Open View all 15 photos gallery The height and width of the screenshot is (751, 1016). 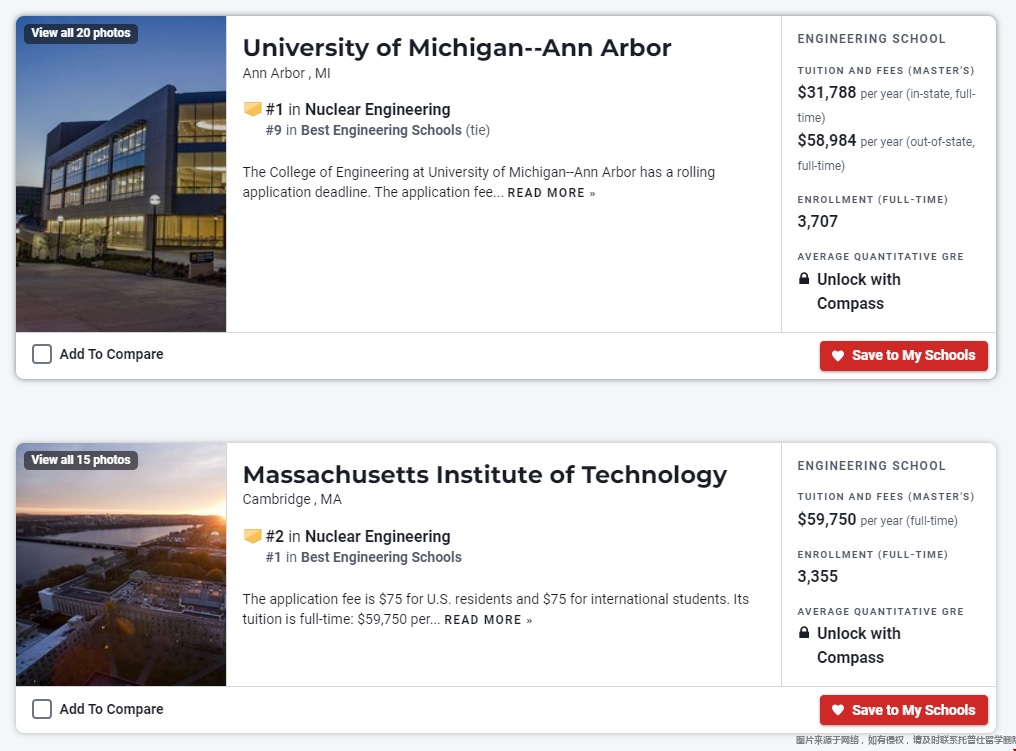81,460
